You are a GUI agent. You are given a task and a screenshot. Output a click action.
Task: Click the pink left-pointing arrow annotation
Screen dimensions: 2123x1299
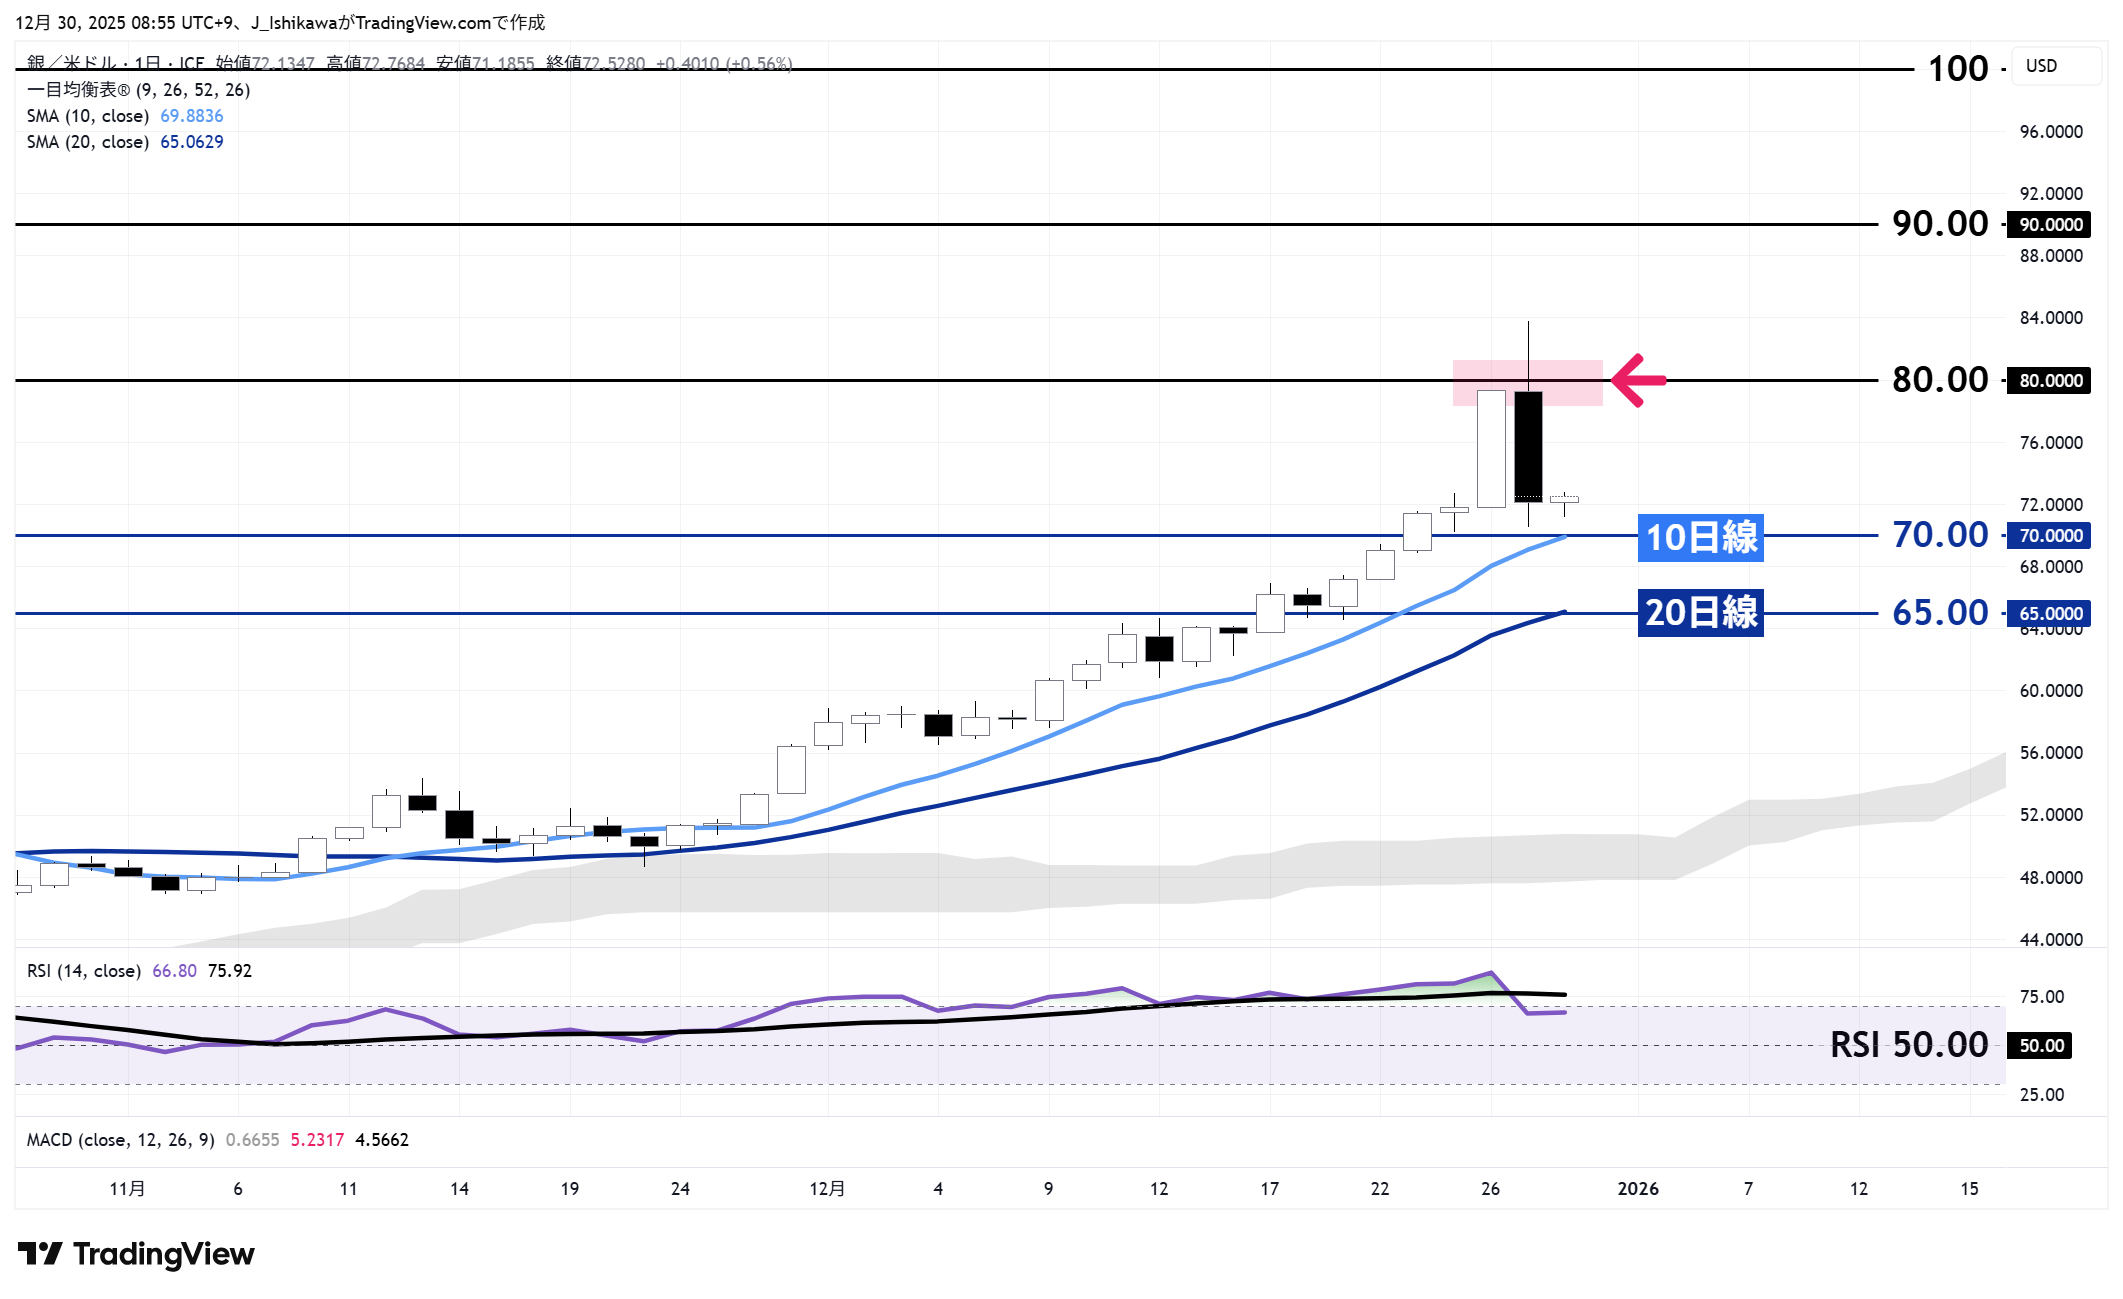1638,380
